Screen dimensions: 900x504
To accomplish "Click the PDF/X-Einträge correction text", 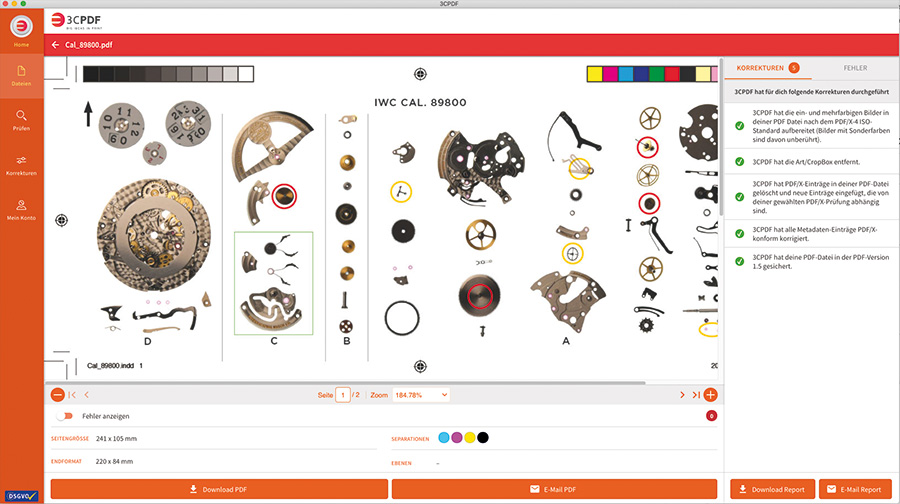I will [821, 197].
